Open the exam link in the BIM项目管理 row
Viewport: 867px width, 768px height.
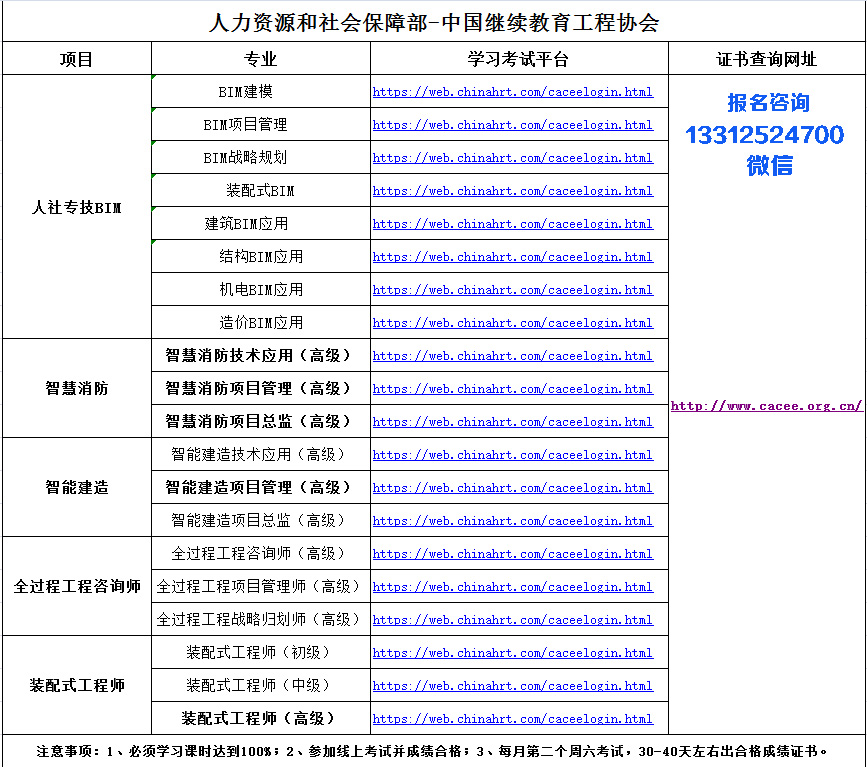(513, 125)
